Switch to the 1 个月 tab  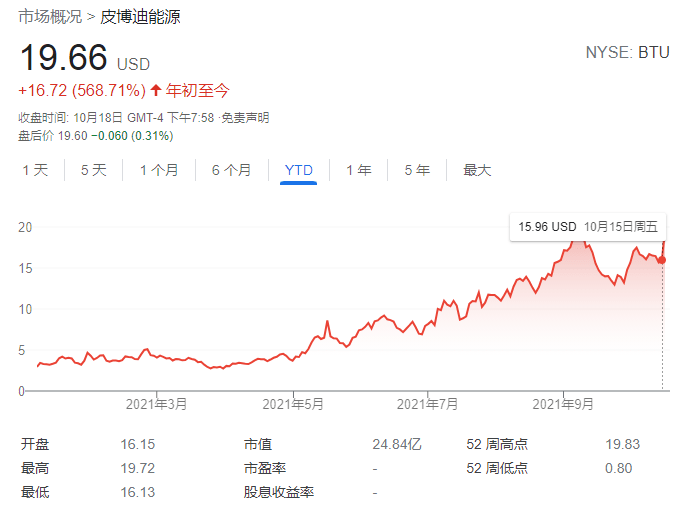coord(159,170)
